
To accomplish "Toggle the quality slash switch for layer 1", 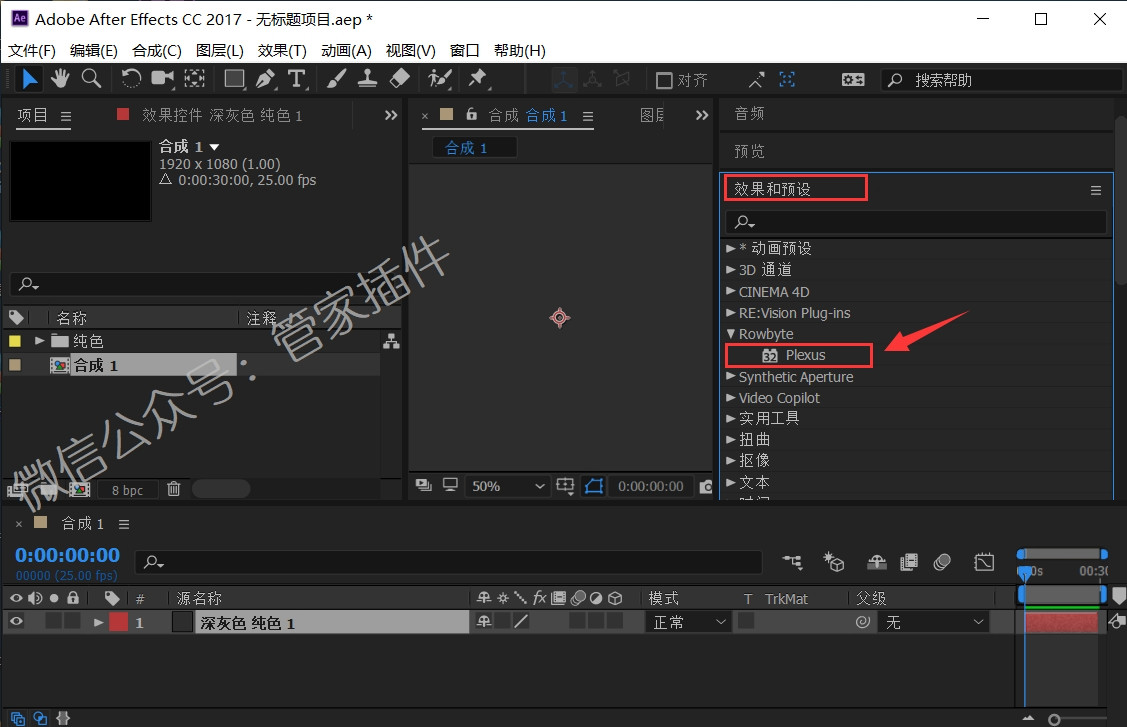I will pyautogui.click(x=521, y=621).
